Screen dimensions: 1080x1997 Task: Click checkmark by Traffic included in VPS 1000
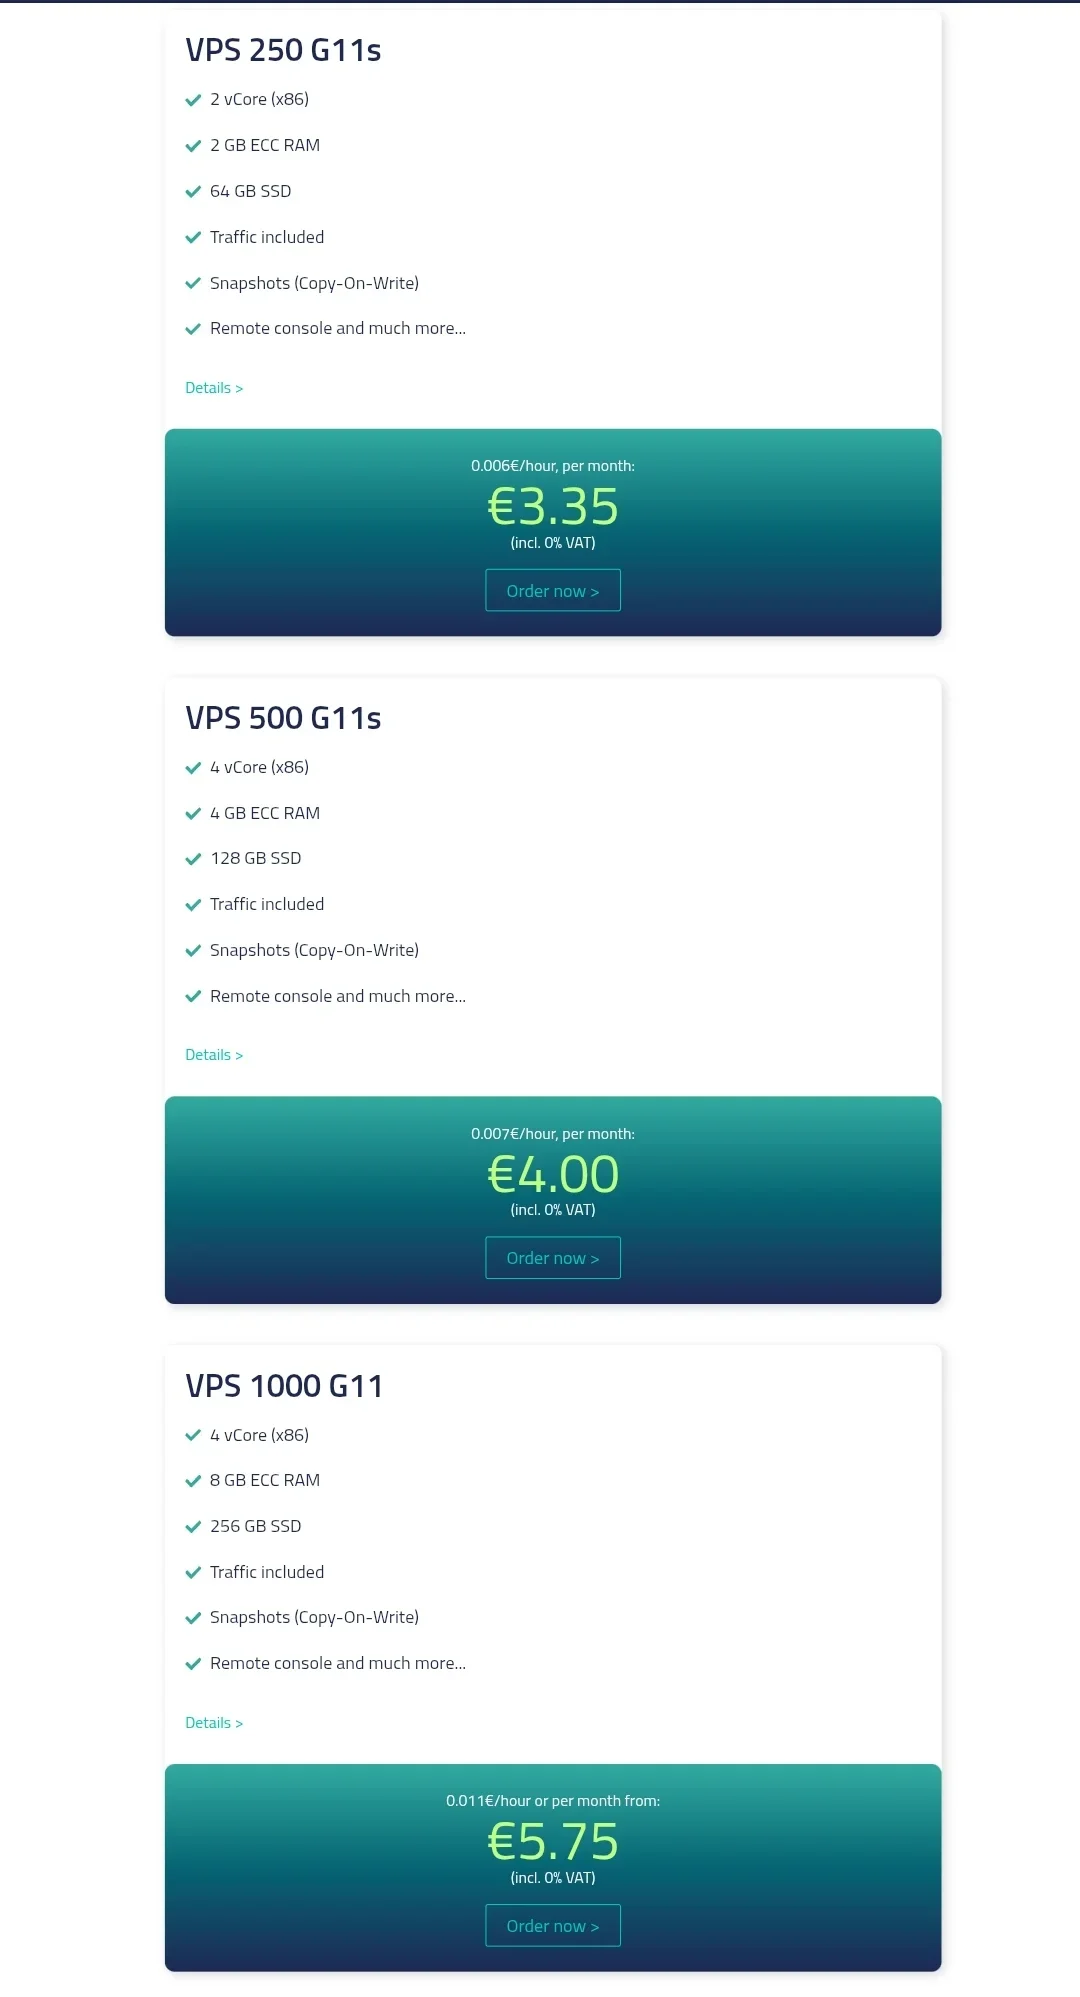pyautogui.click(x=193, y=1573)
